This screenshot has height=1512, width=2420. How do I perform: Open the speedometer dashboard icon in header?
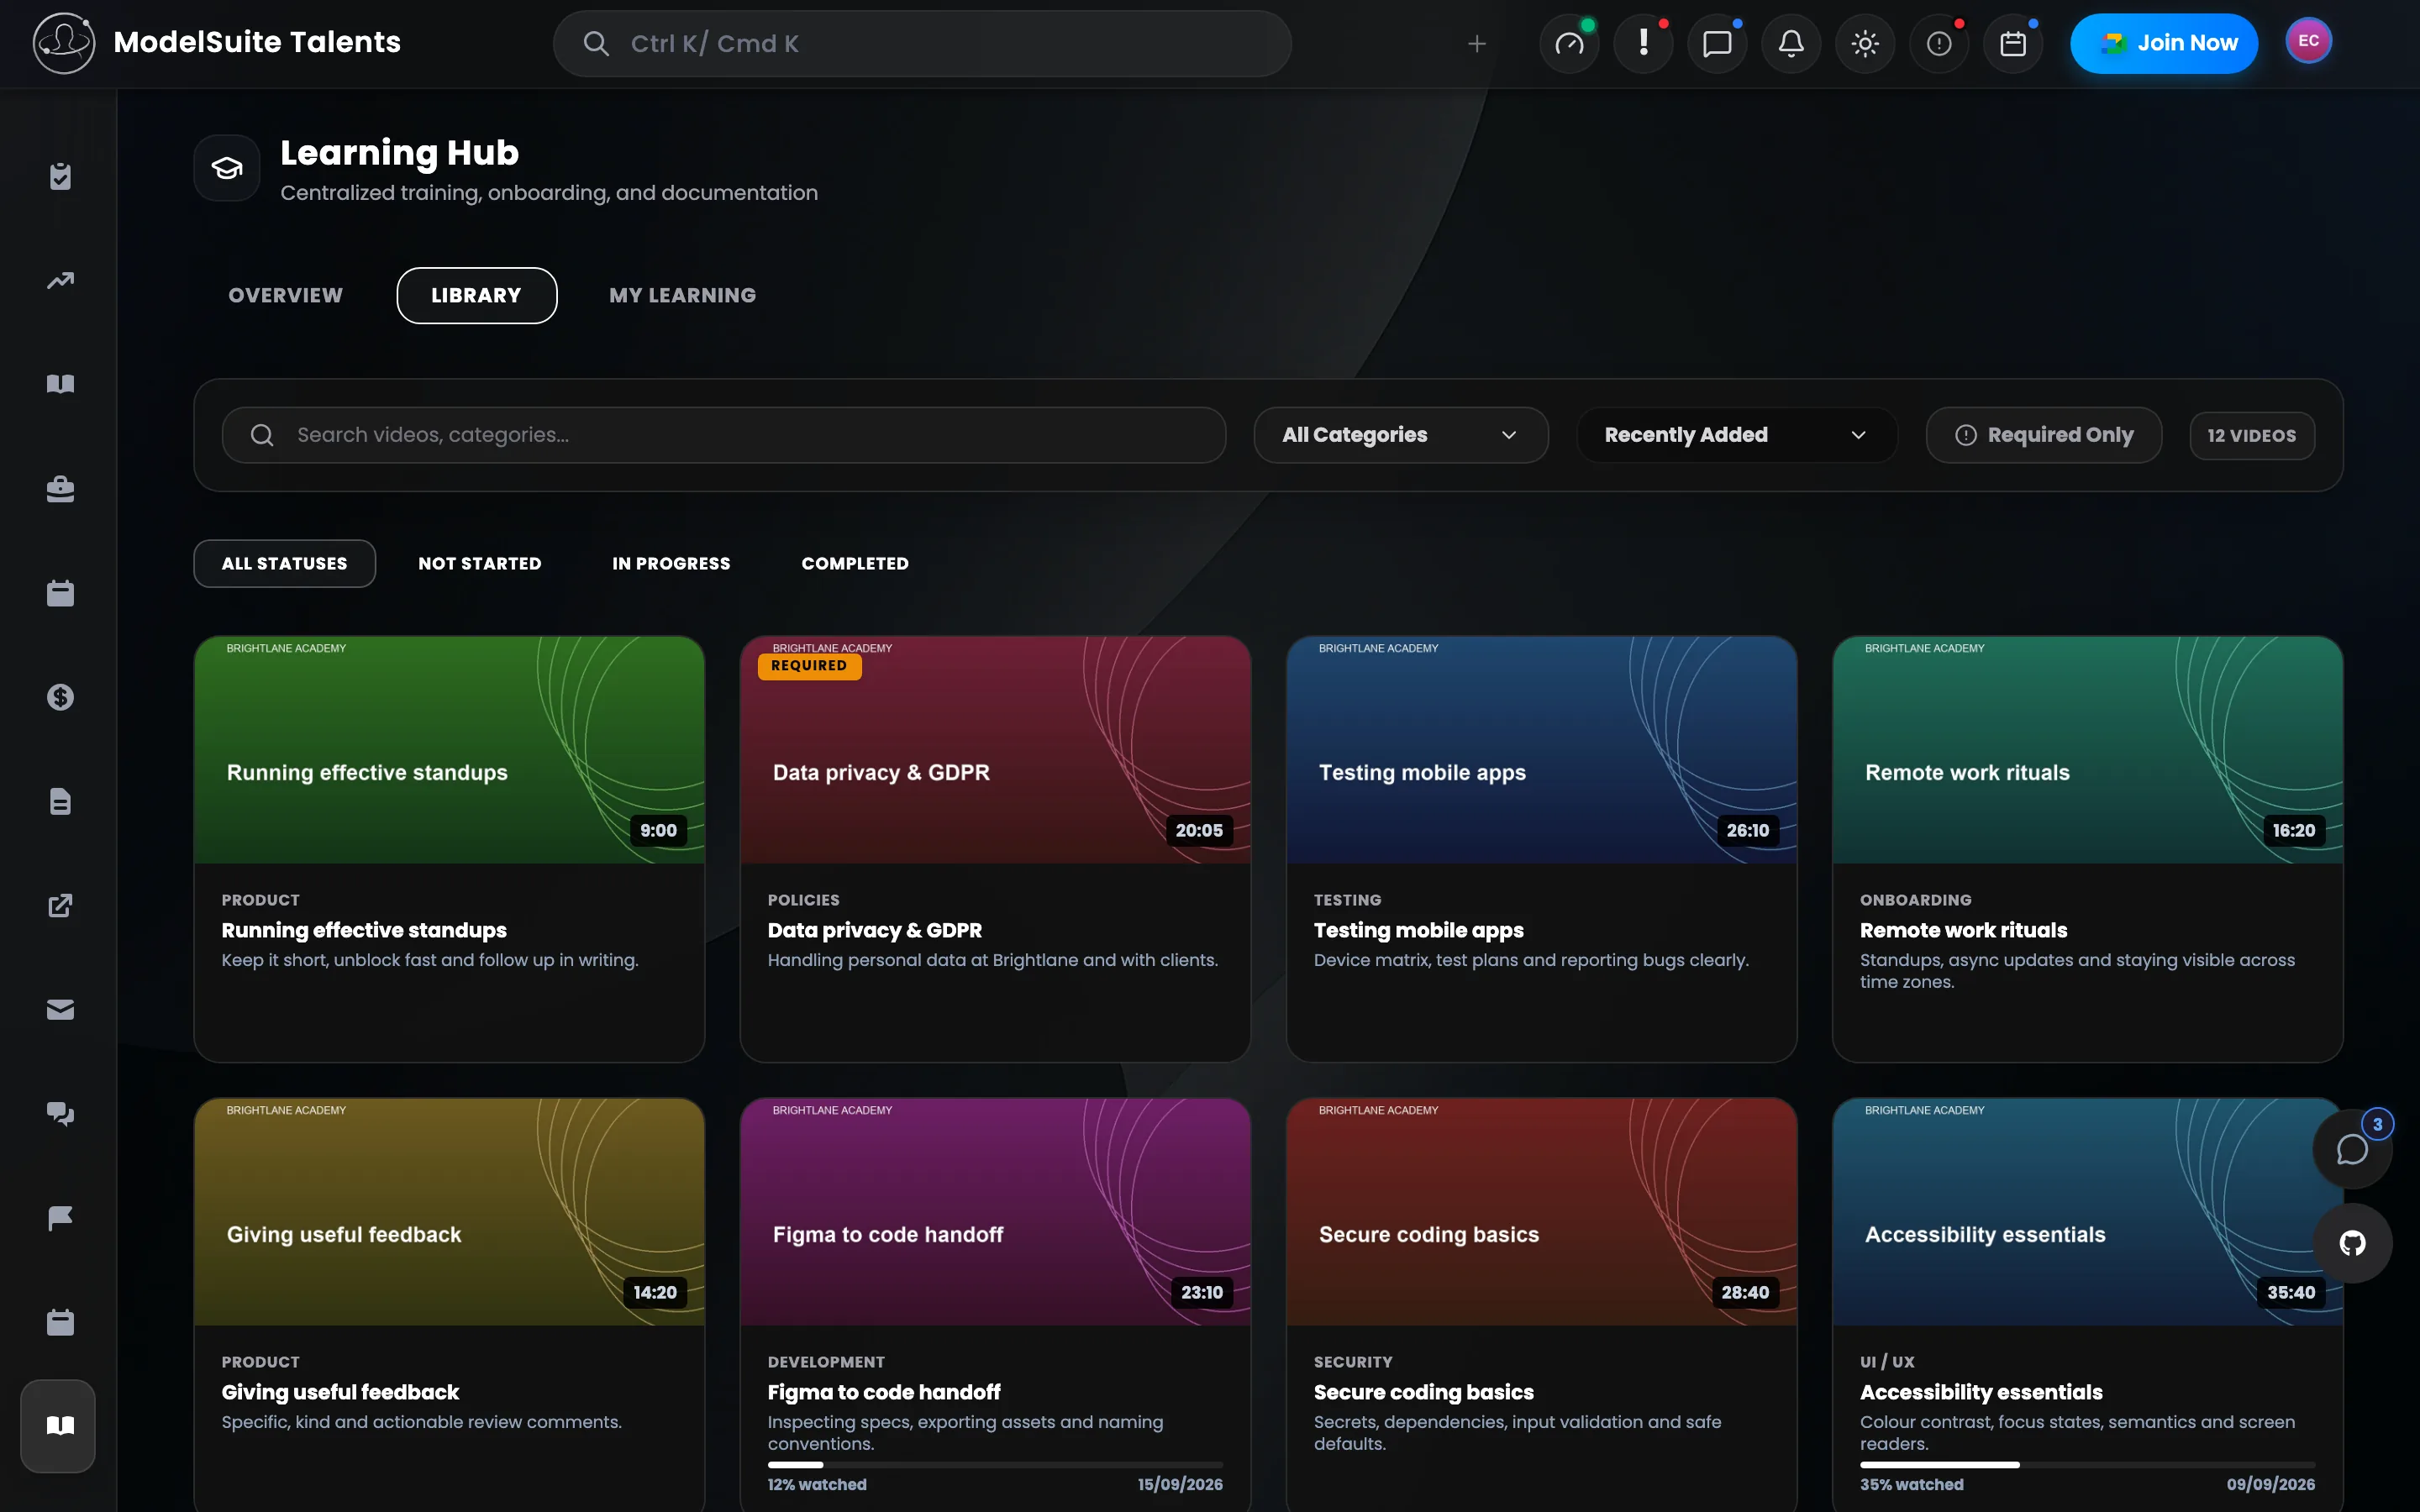pos(1569,44)
